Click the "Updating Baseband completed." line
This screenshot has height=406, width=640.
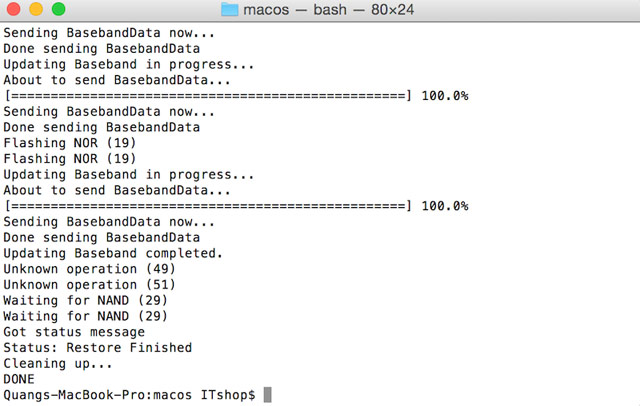(x=113, y=253)
